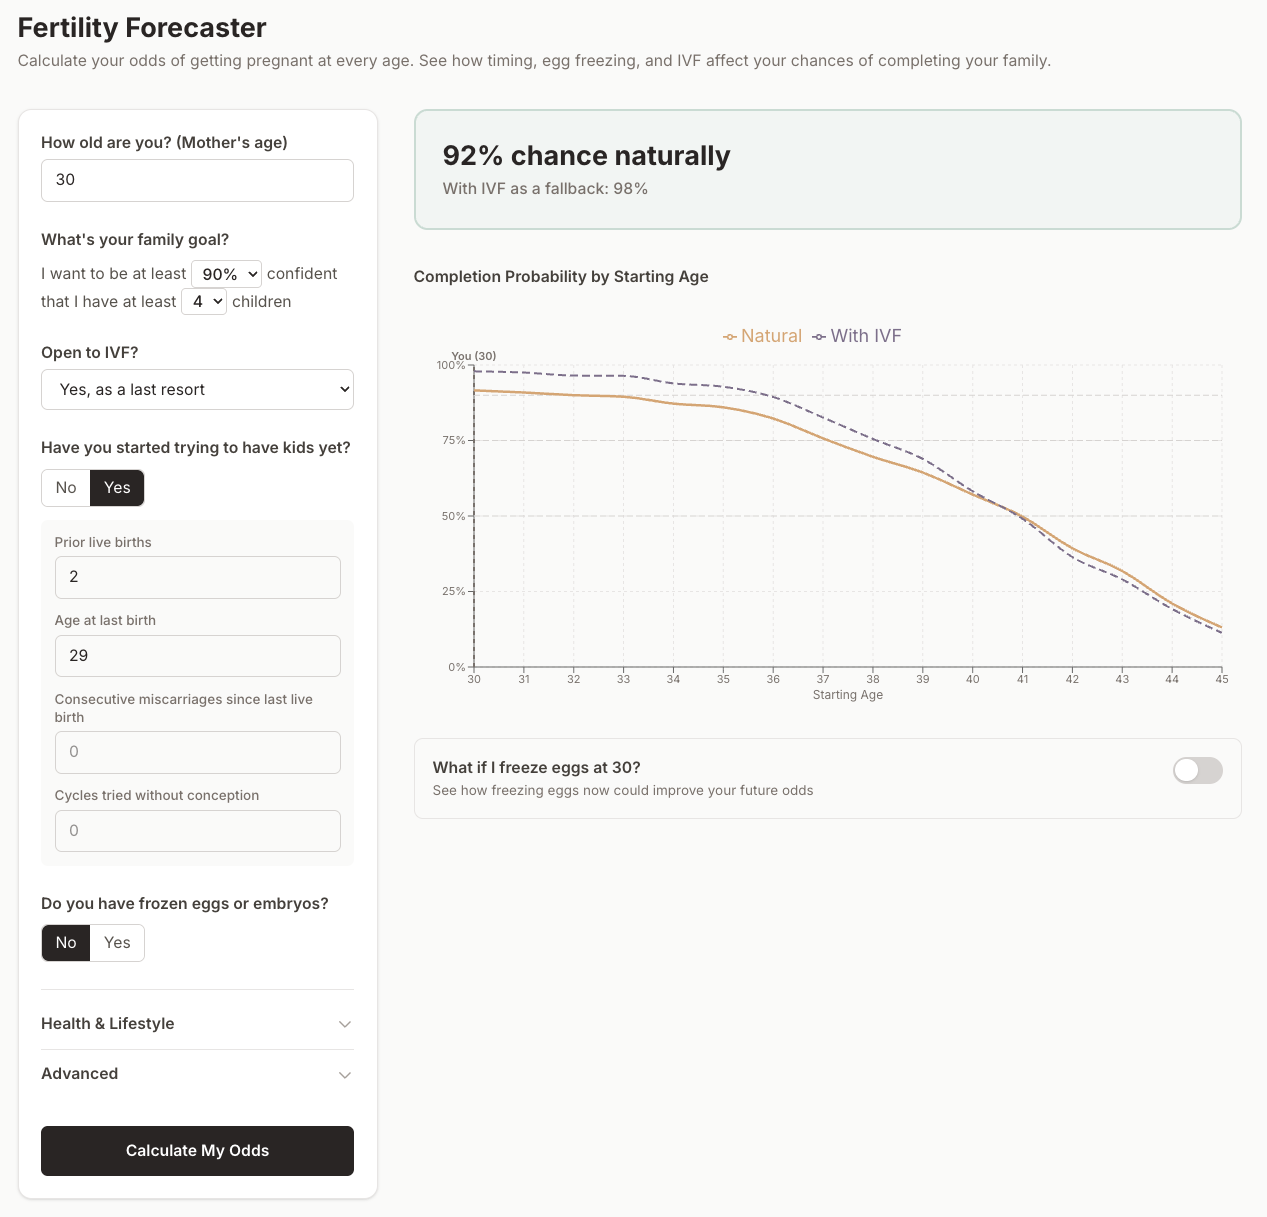Viewport: 1267px width, 1217px height.
Task: Select 'Yes' under frozen eggs or embryos
Action: point(117,942)
